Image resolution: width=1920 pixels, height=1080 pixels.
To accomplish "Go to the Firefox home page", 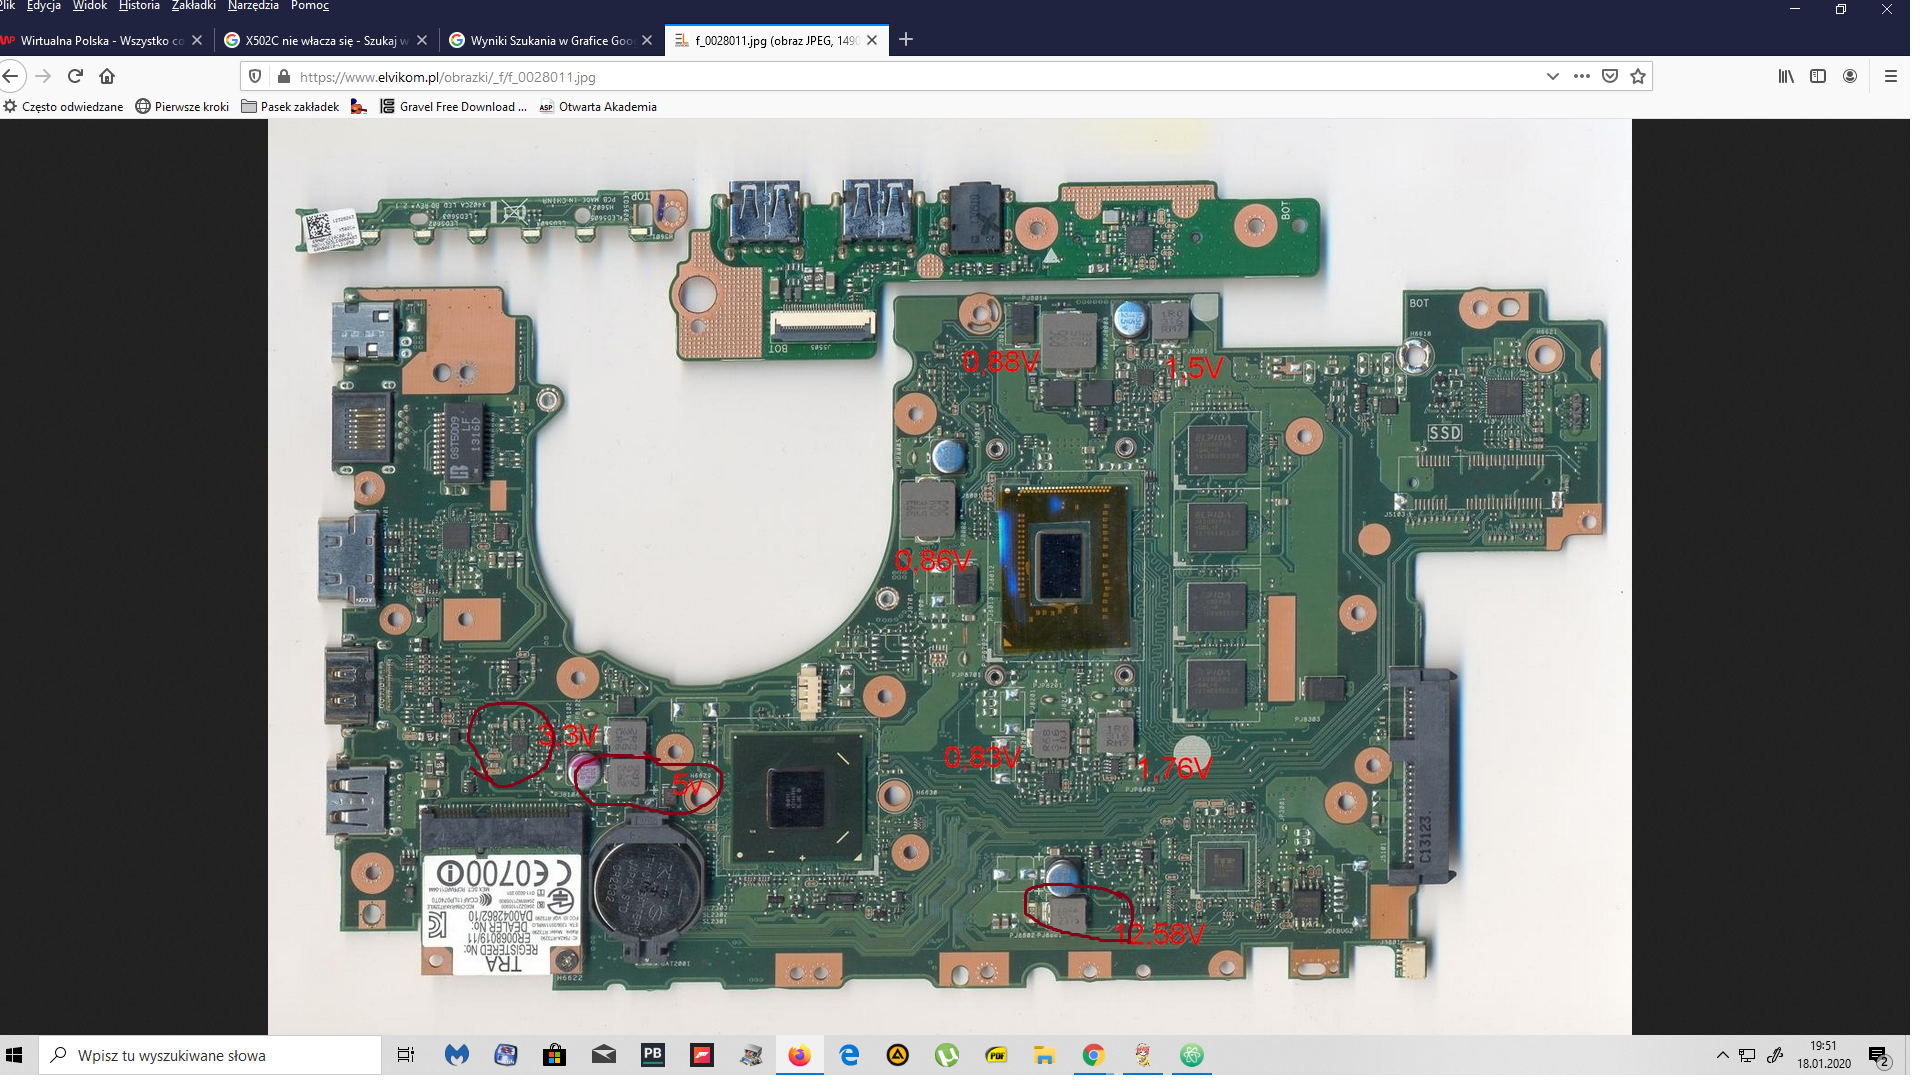I will point(107,76).
